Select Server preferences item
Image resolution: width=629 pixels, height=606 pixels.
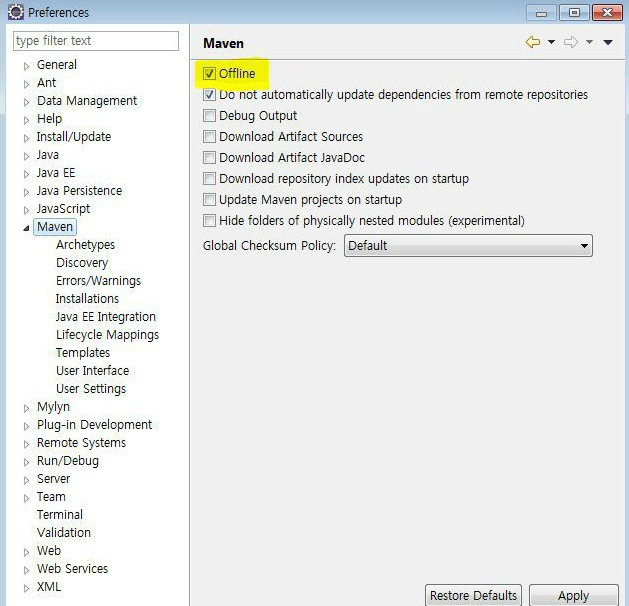point(53,478)
